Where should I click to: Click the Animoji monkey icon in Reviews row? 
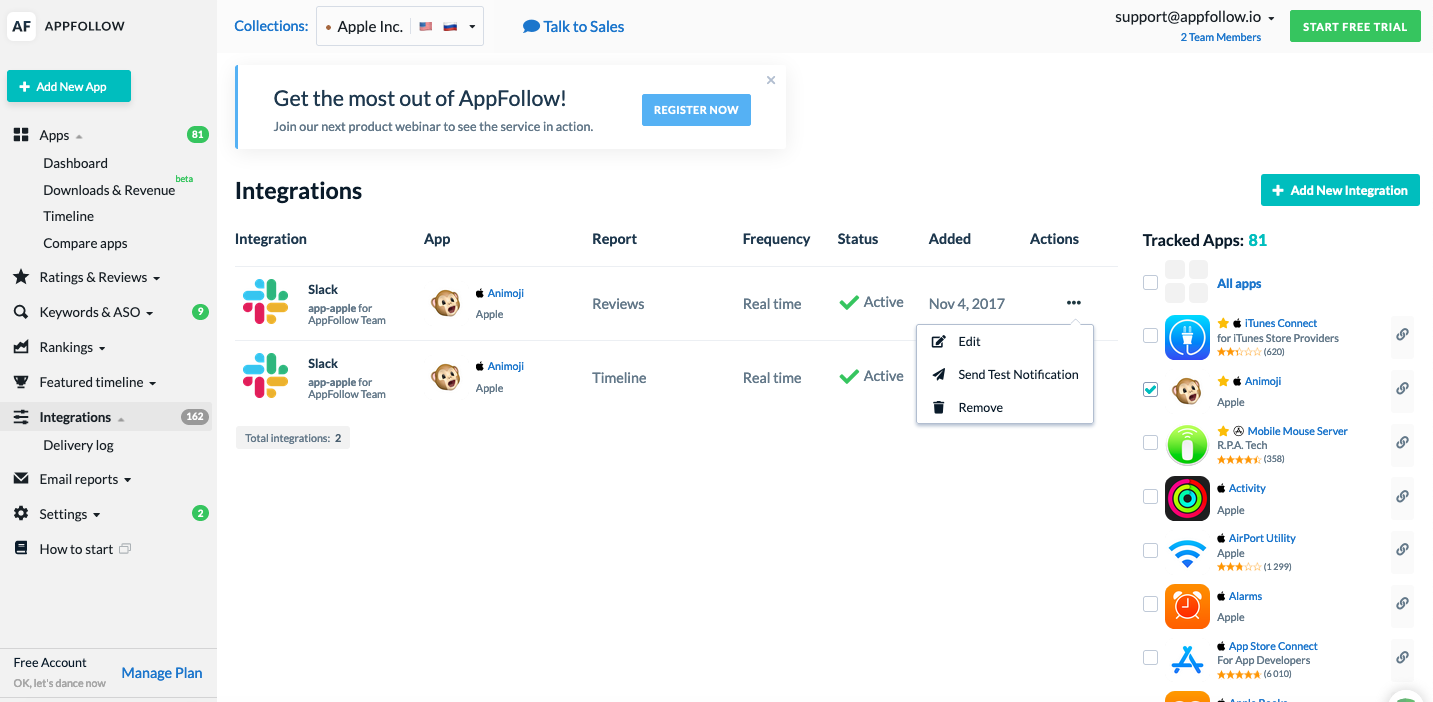point(446,303)
